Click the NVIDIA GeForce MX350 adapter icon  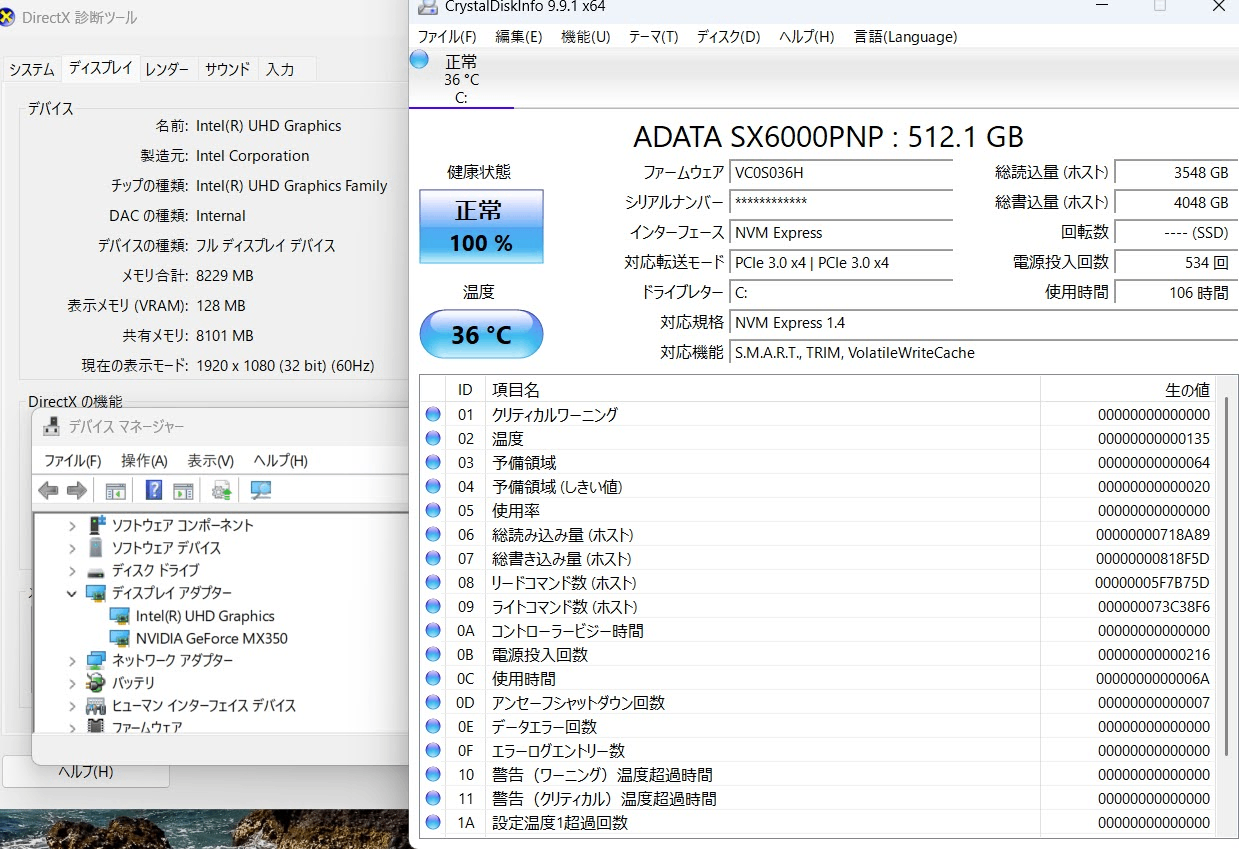click(x=119, y=638)
